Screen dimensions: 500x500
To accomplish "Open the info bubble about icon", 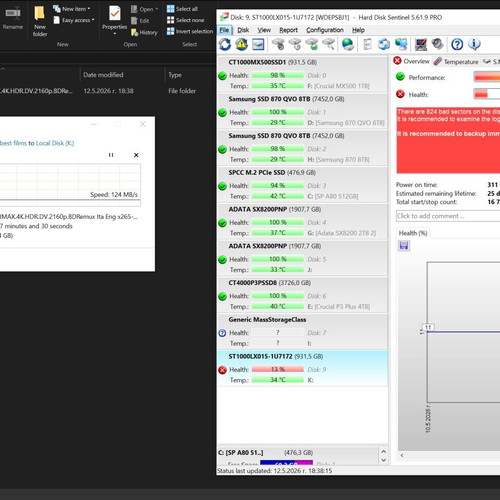I will [474, 44].
